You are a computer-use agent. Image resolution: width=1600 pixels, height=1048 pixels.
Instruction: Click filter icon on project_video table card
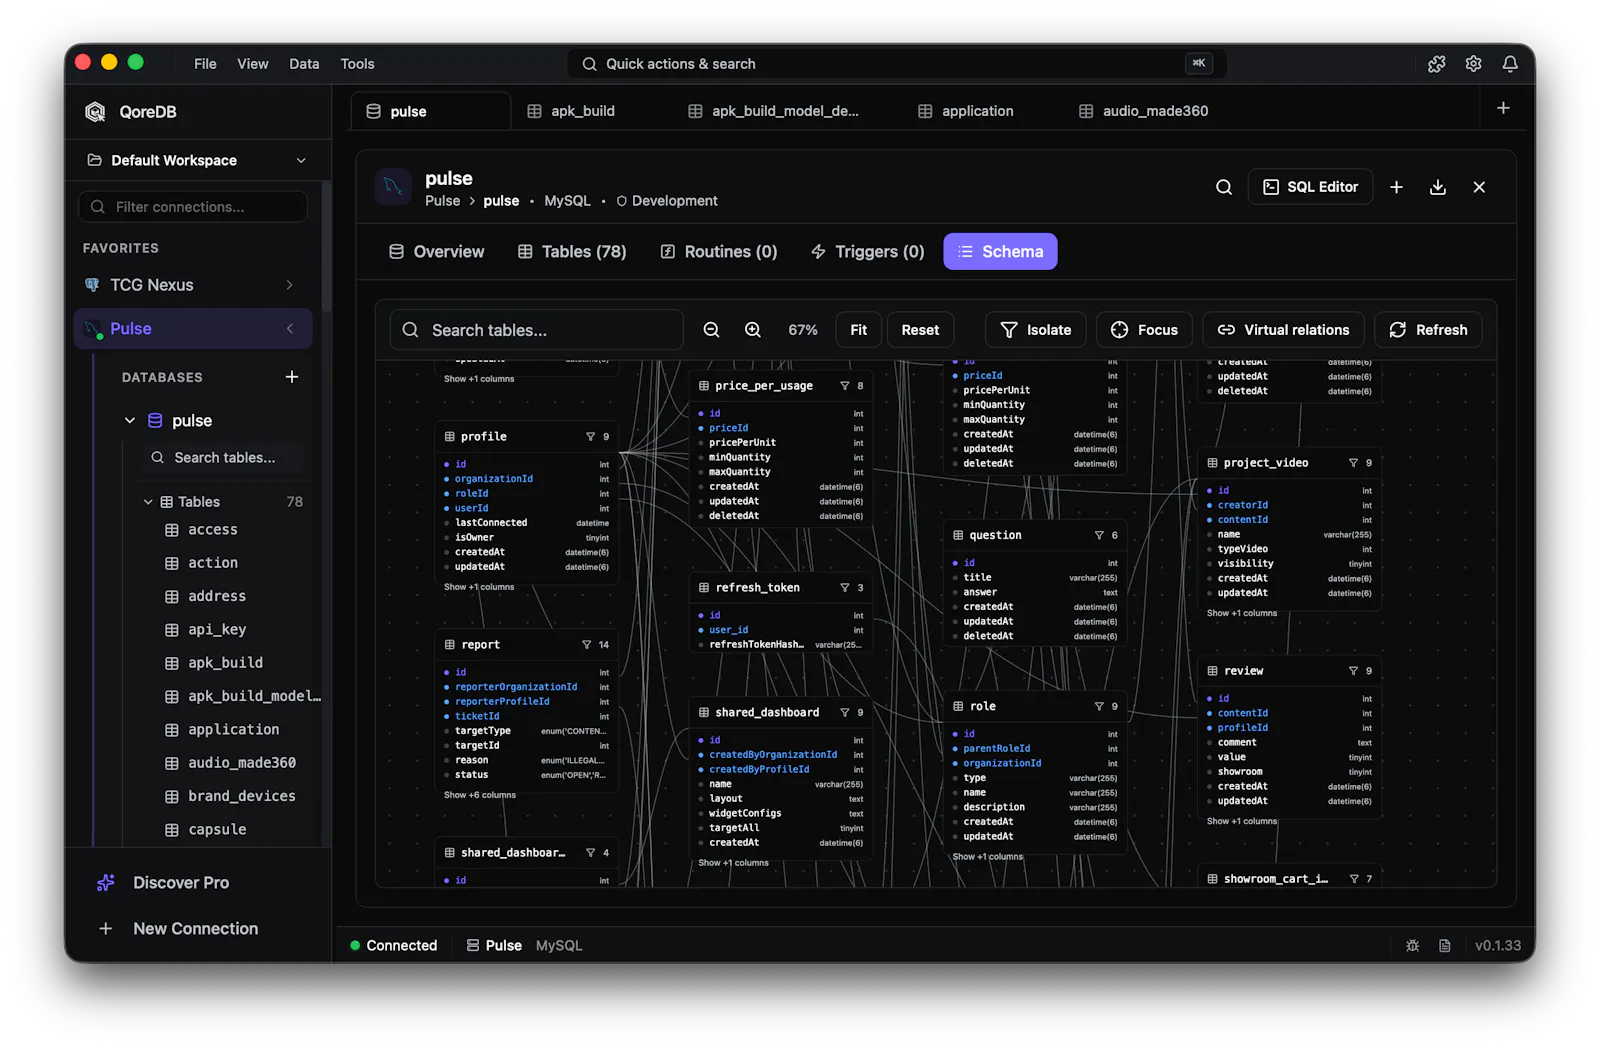(x=1353, y=463)
